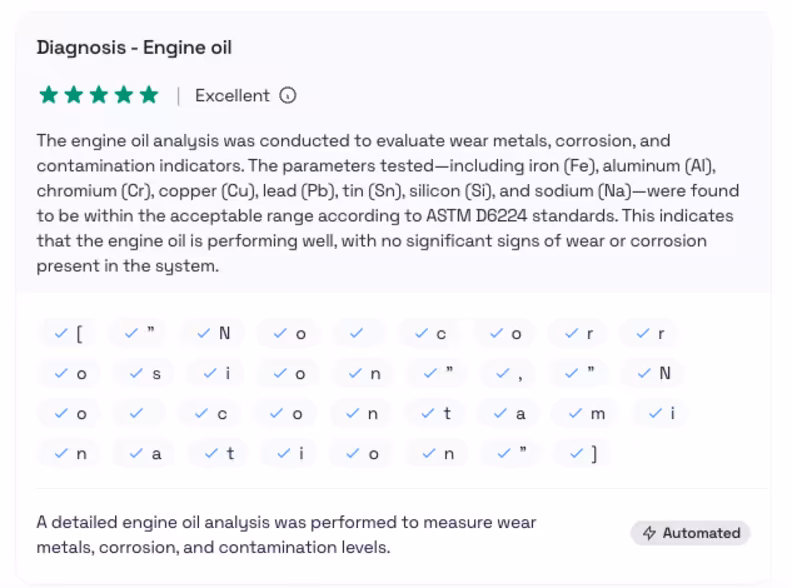Toggle the checked "]" closing bracket chip
The image size is (792, 588).
(583, 454)
